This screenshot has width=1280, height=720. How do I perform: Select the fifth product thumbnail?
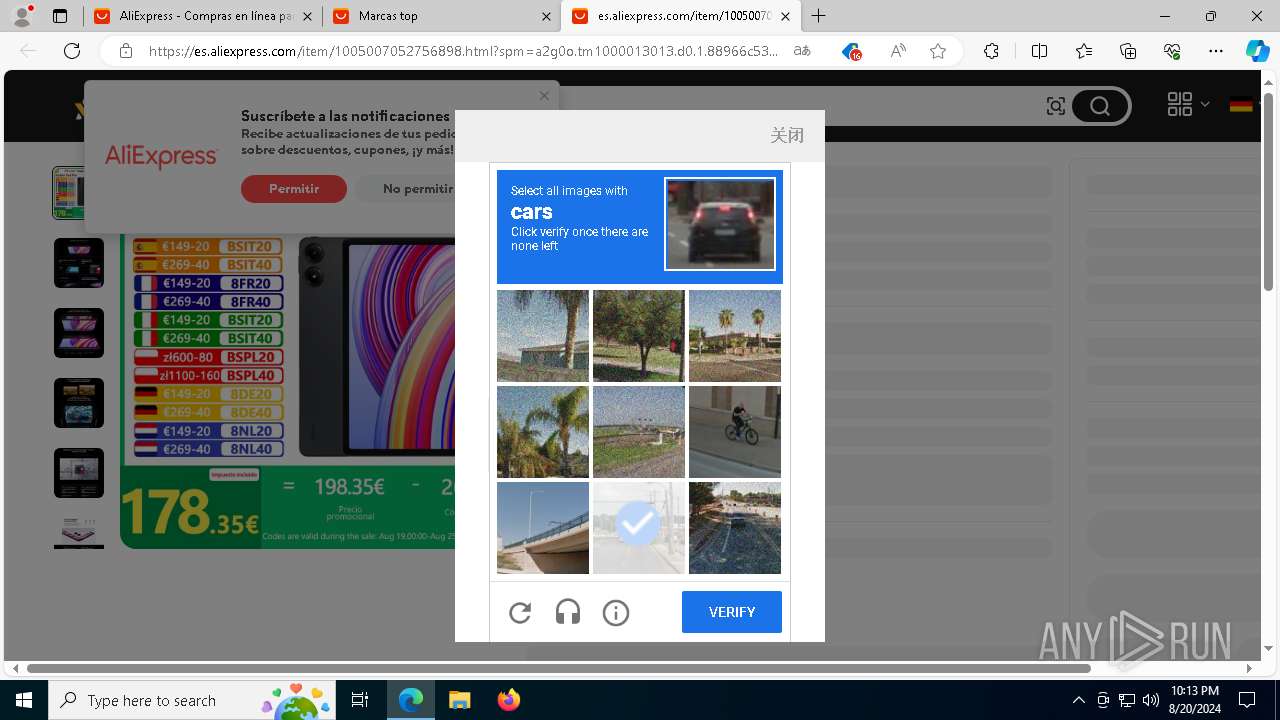pos(79,473)
